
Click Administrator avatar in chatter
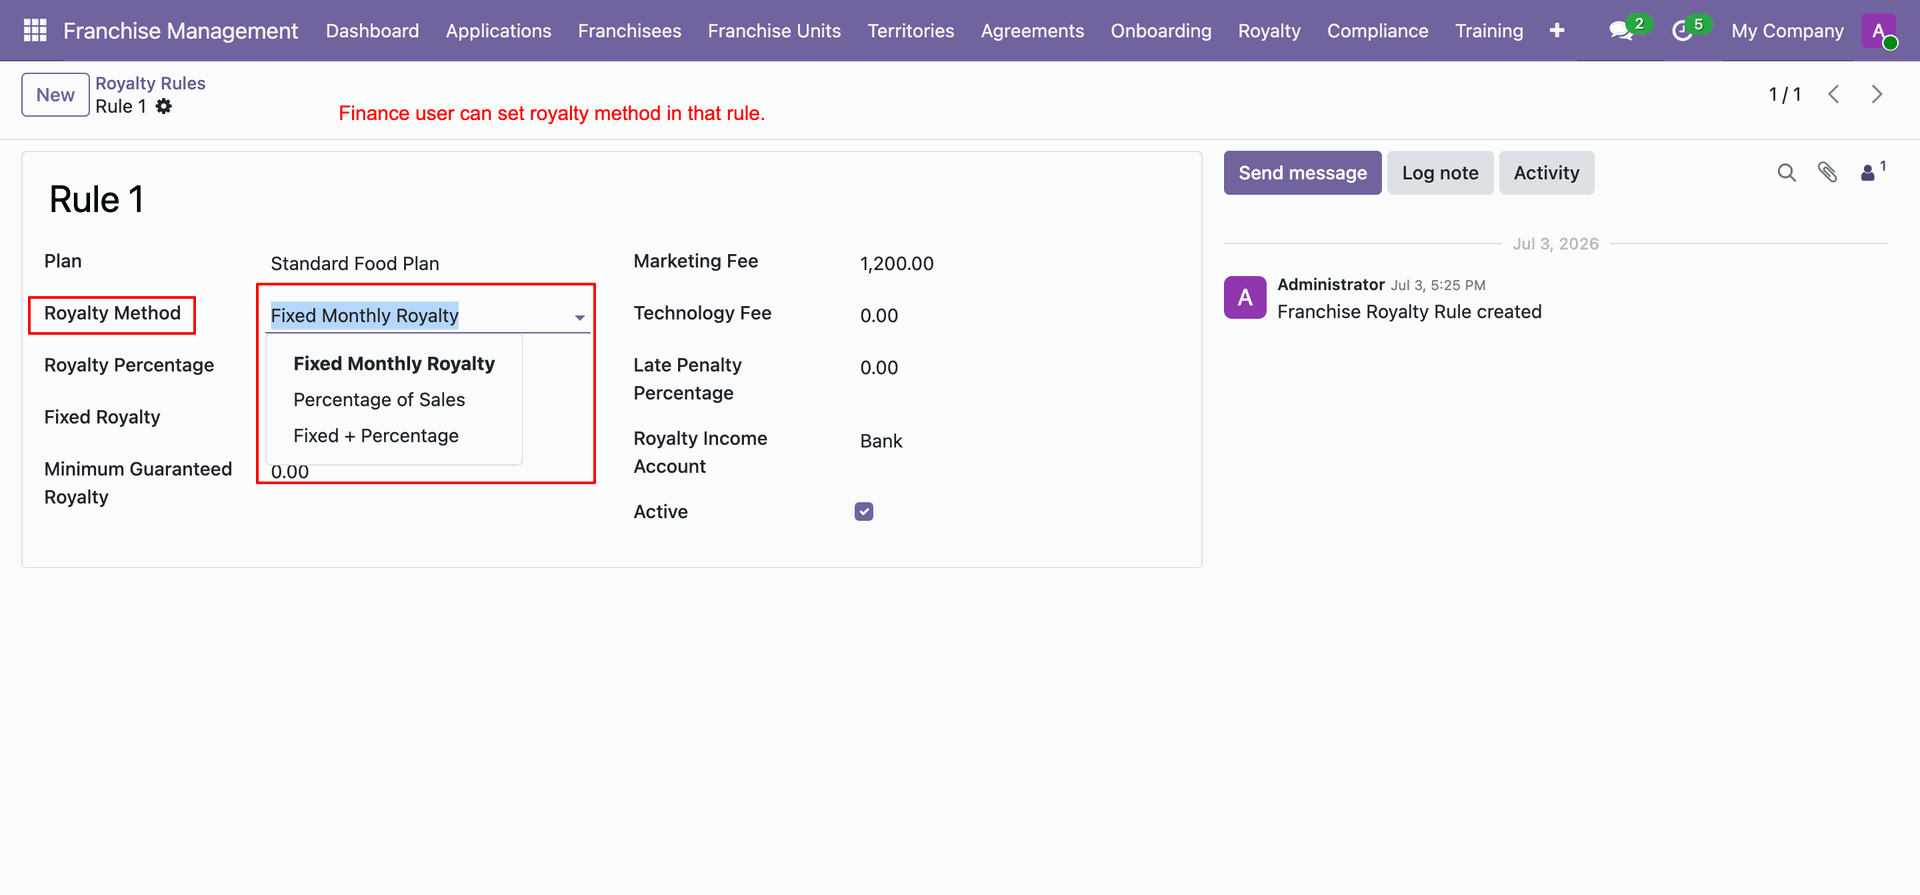[x=1245, y=298]
